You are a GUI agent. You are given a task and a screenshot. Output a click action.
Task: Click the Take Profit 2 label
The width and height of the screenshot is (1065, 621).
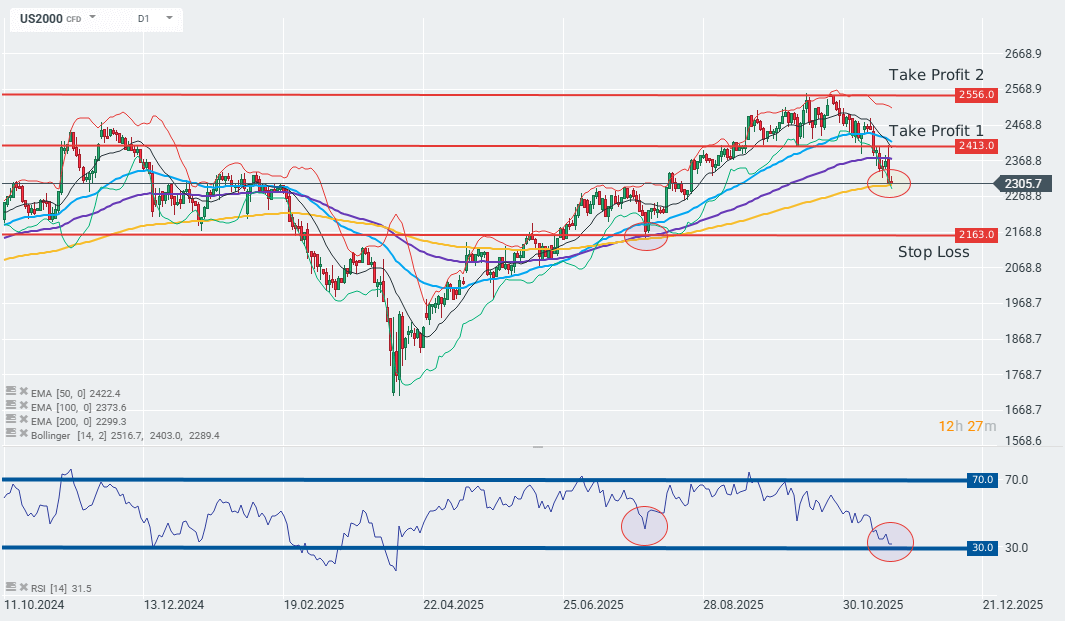click(x=934, y=74)
